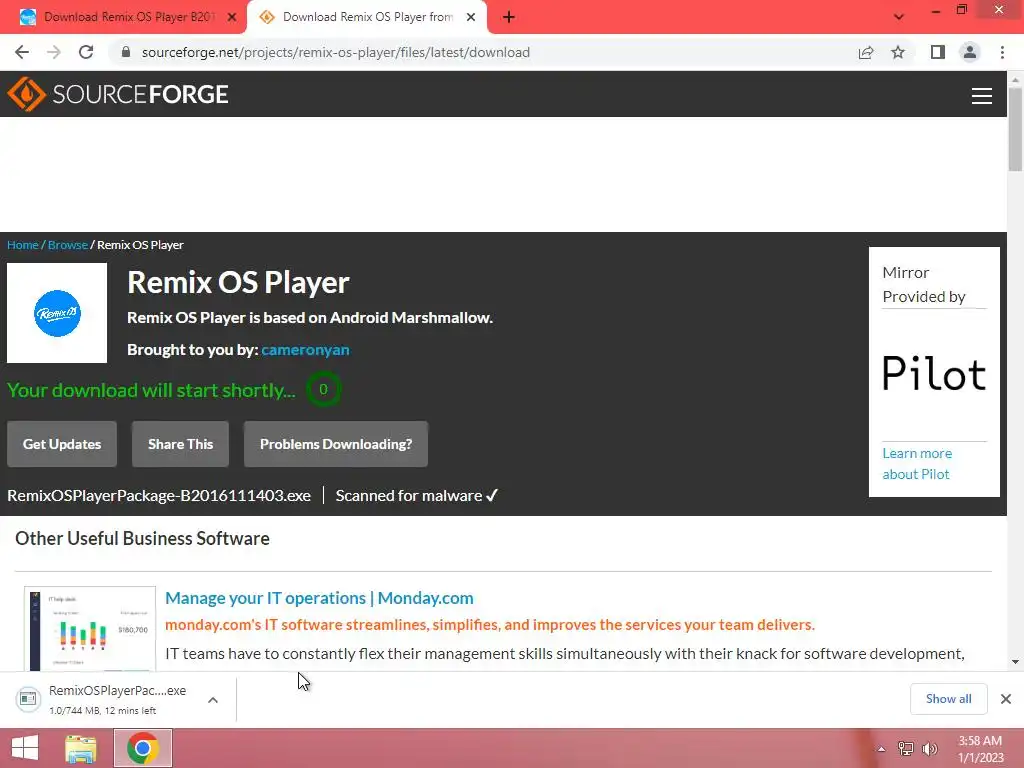Open the tab search dropdown arrow

coord(899,17)
